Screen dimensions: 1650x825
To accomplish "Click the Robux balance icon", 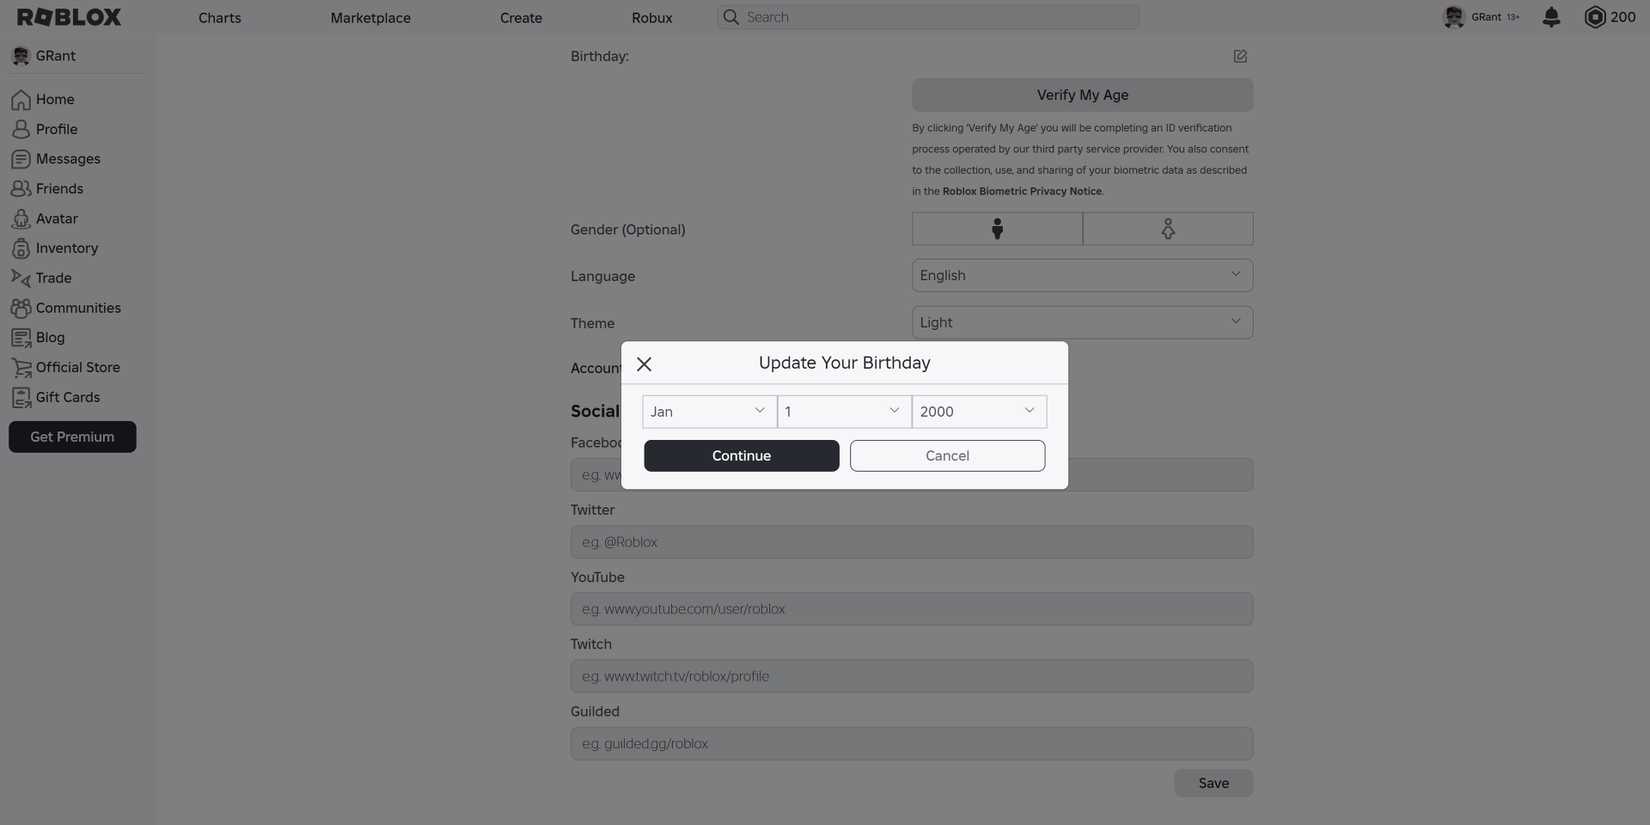I will pyautogui.click(x=1595, y=17).
